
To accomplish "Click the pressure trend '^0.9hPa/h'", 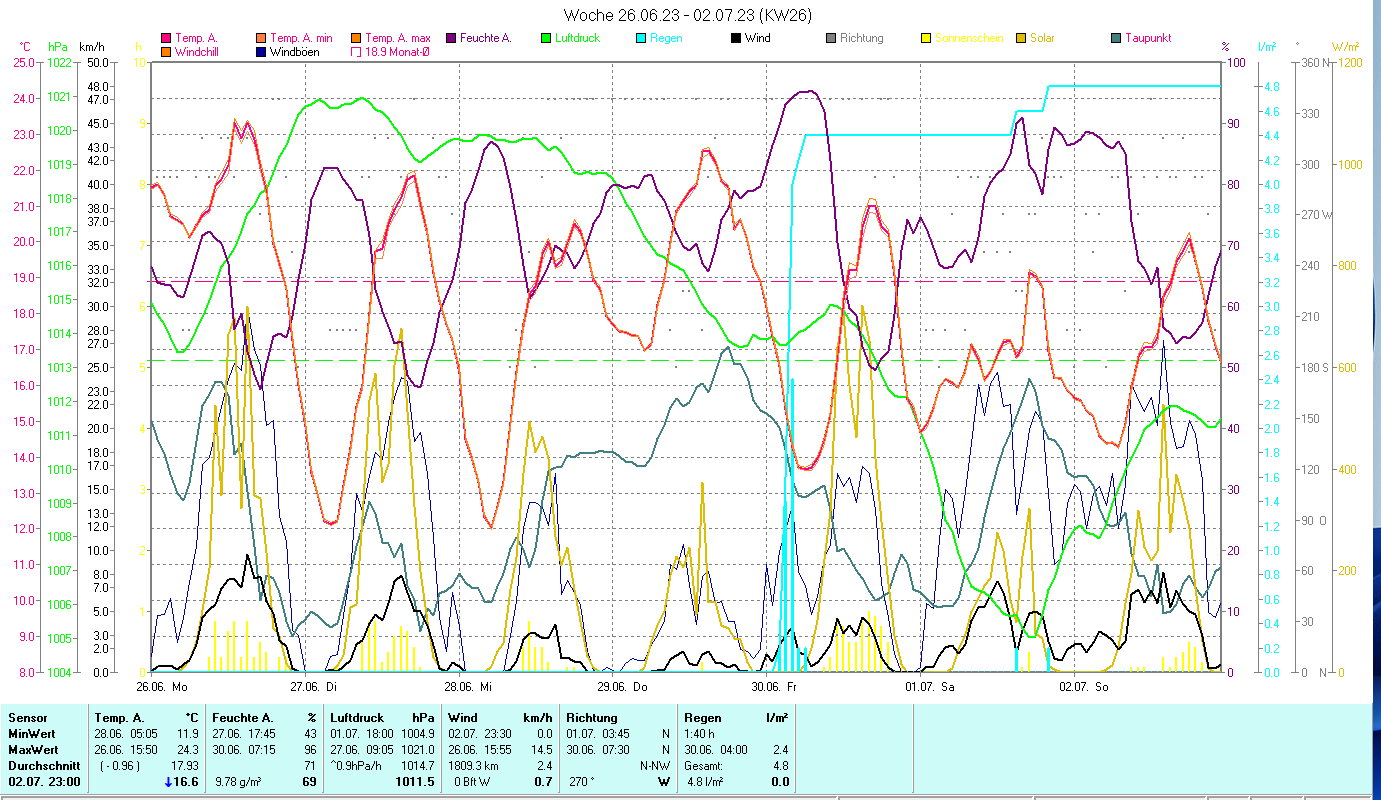I will click(x=357, y=766).
